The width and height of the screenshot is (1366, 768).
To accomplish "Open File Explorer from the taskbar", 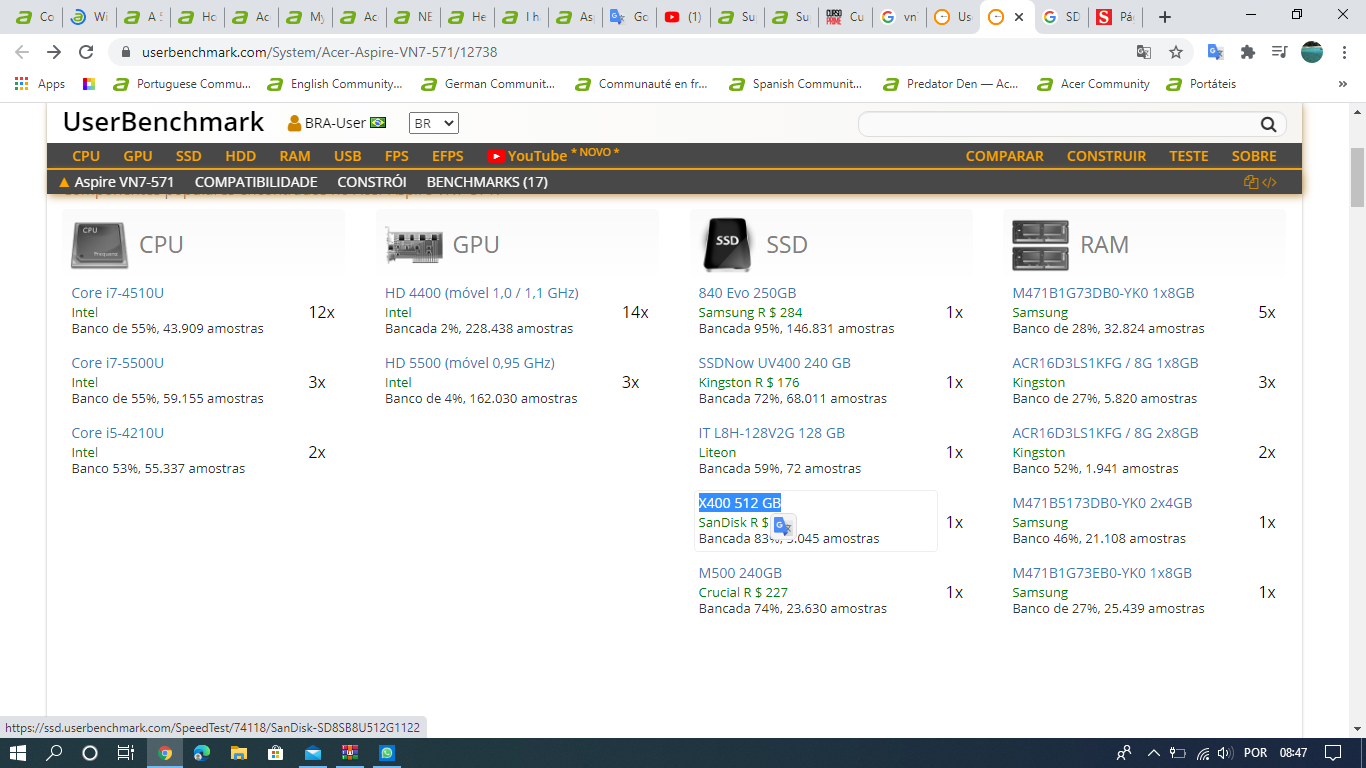I will pos(239,753).
